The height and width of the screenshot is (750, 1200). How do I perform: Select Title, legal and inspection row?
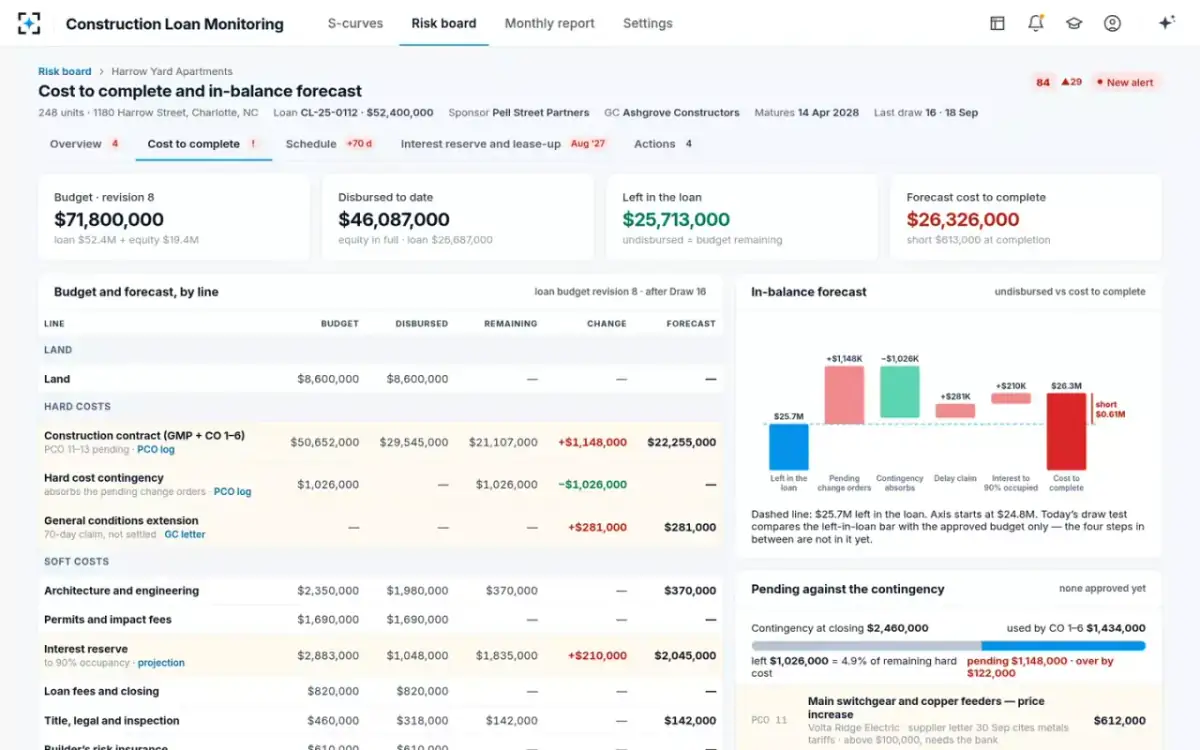[380, 721]
